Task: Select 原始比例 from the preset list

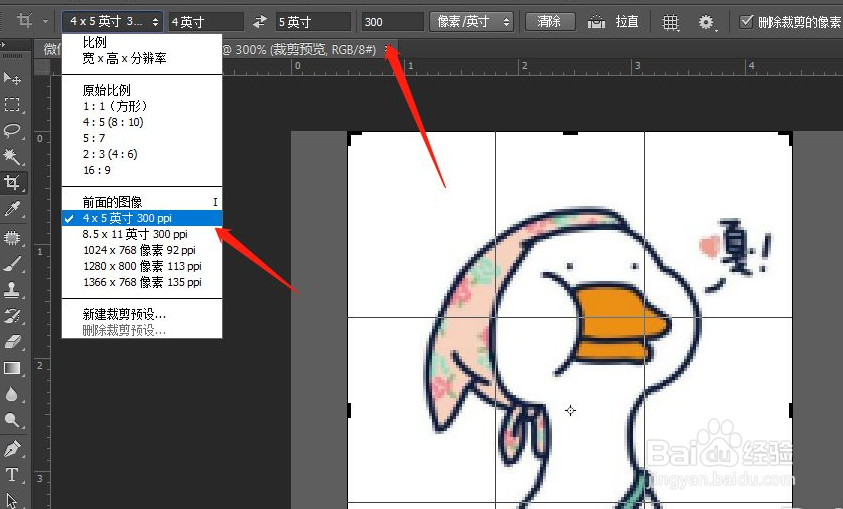Action: tap(106, 90)
